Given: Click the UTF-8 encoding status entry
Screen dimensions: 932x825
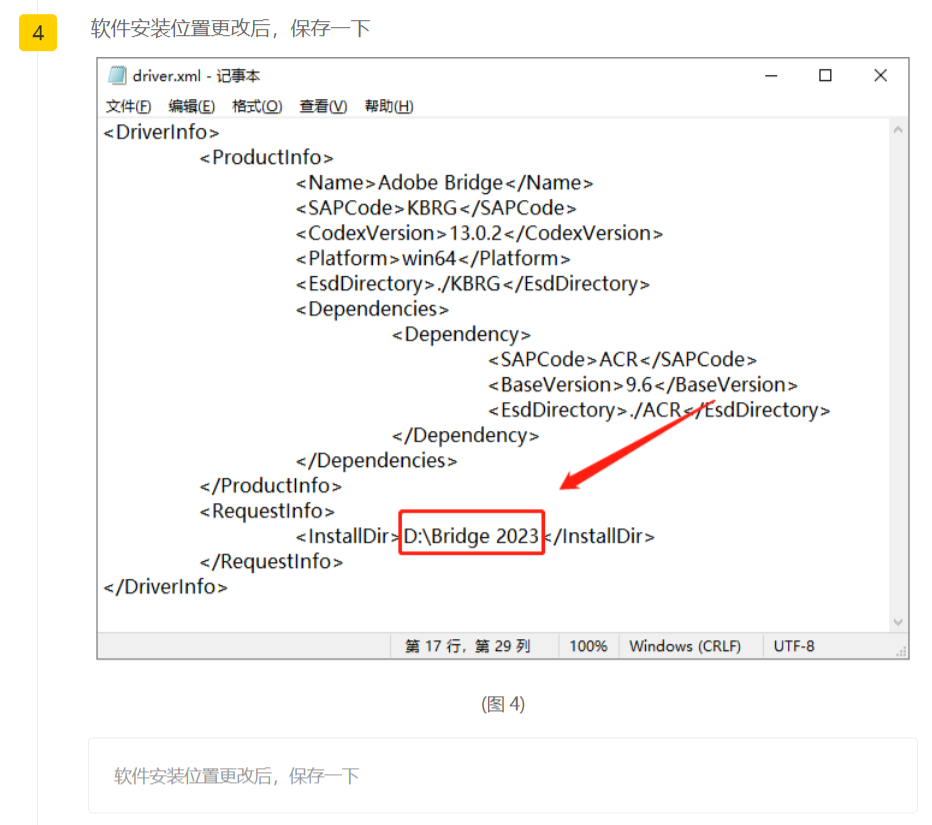Looking at the screenshot, I should click(794, 646).
